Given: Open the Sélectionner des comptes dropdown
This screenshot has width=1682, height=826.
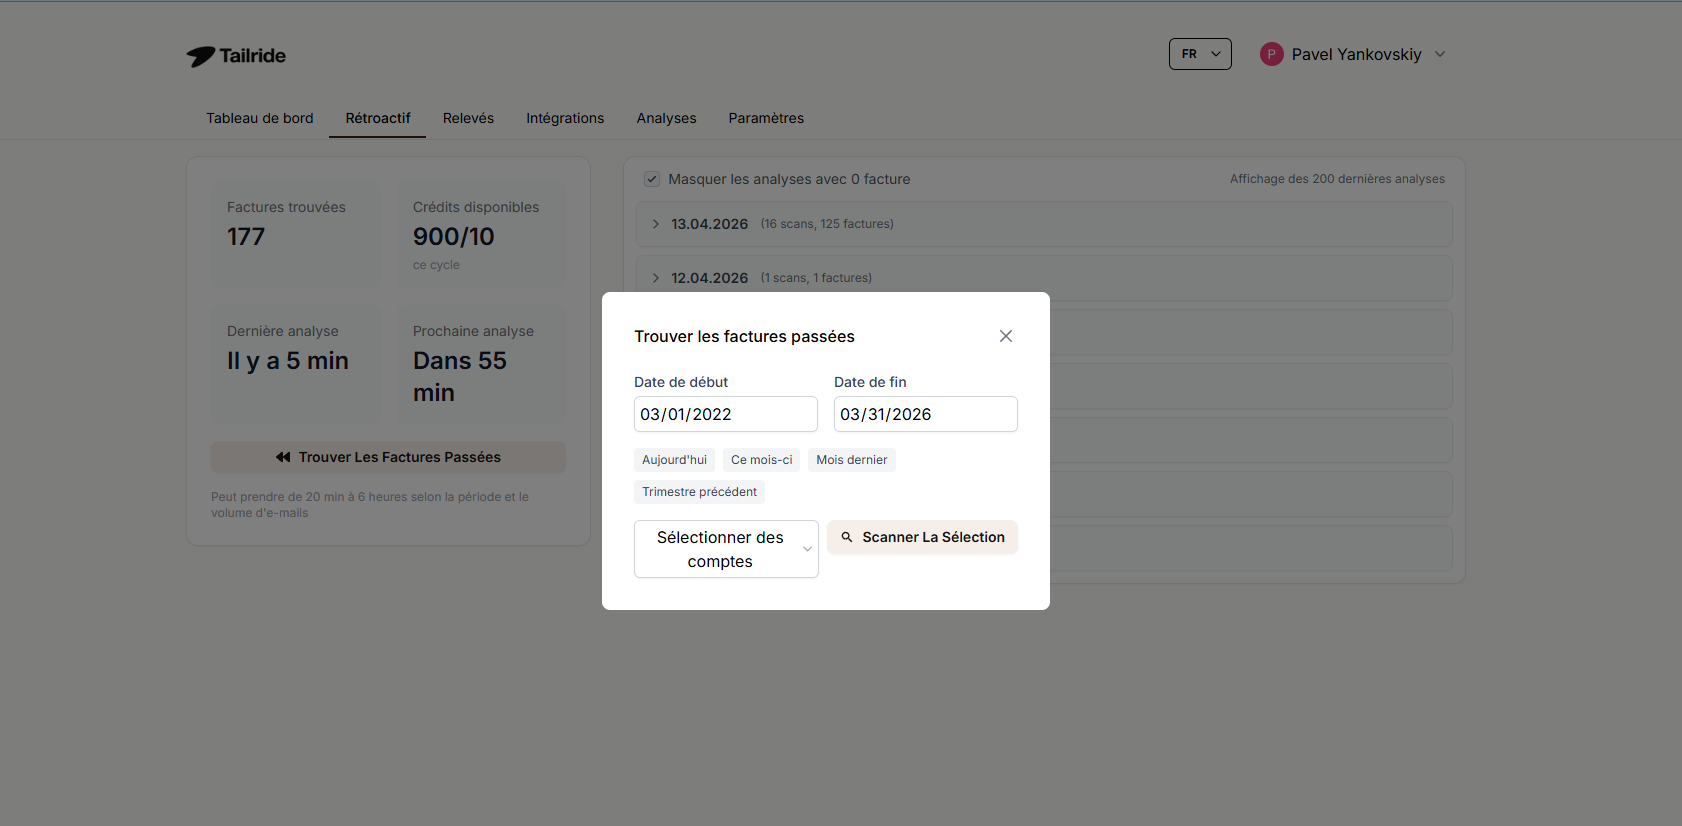Looking at the screenshot, I should 726,549.
